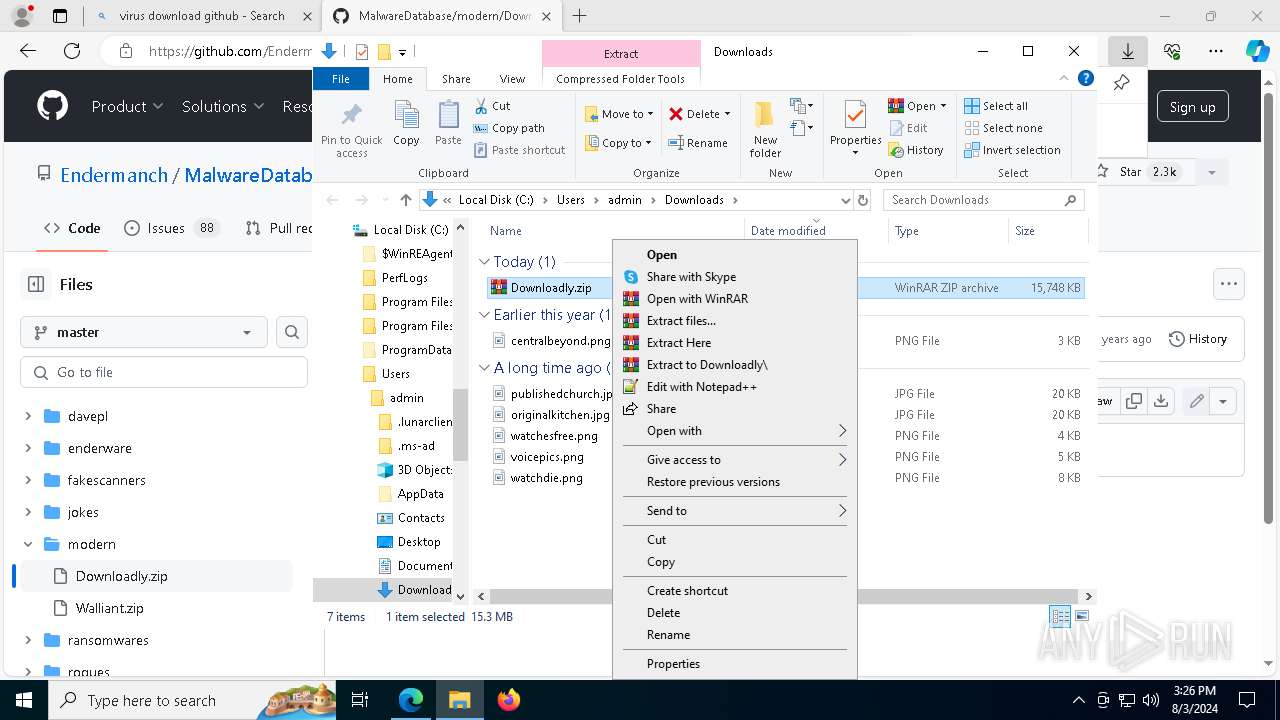Collapse the Today (1) group
Viewport: 1280px width, 720px height.
pos(484,262)
